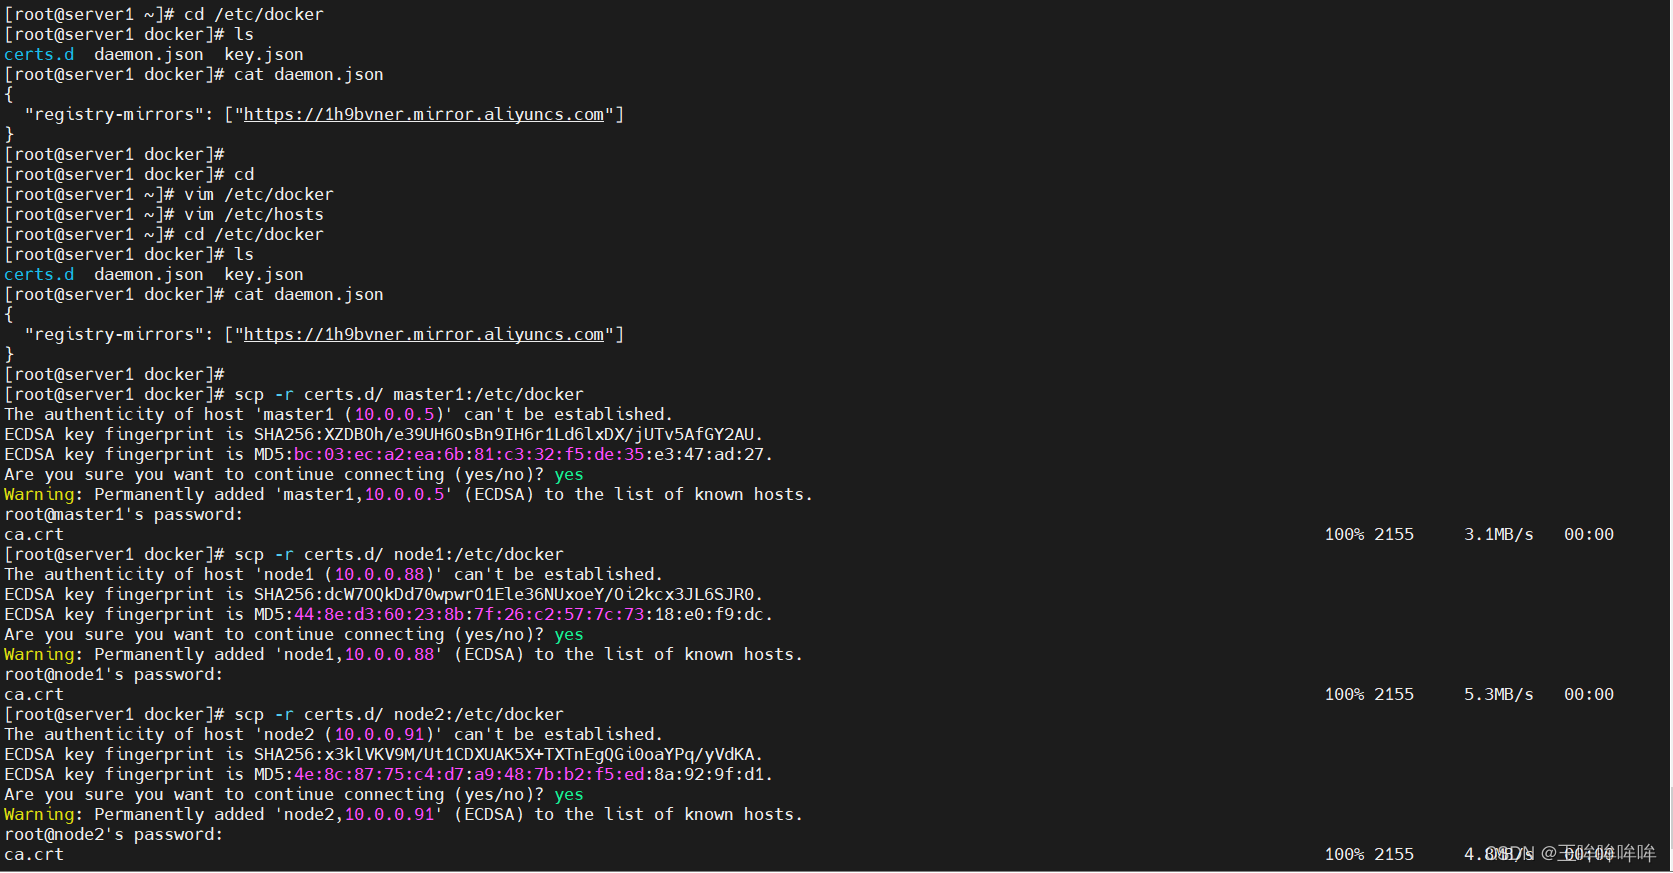
Task: Click the "root@node1's password:" prompt
Action: coord(114,675)
